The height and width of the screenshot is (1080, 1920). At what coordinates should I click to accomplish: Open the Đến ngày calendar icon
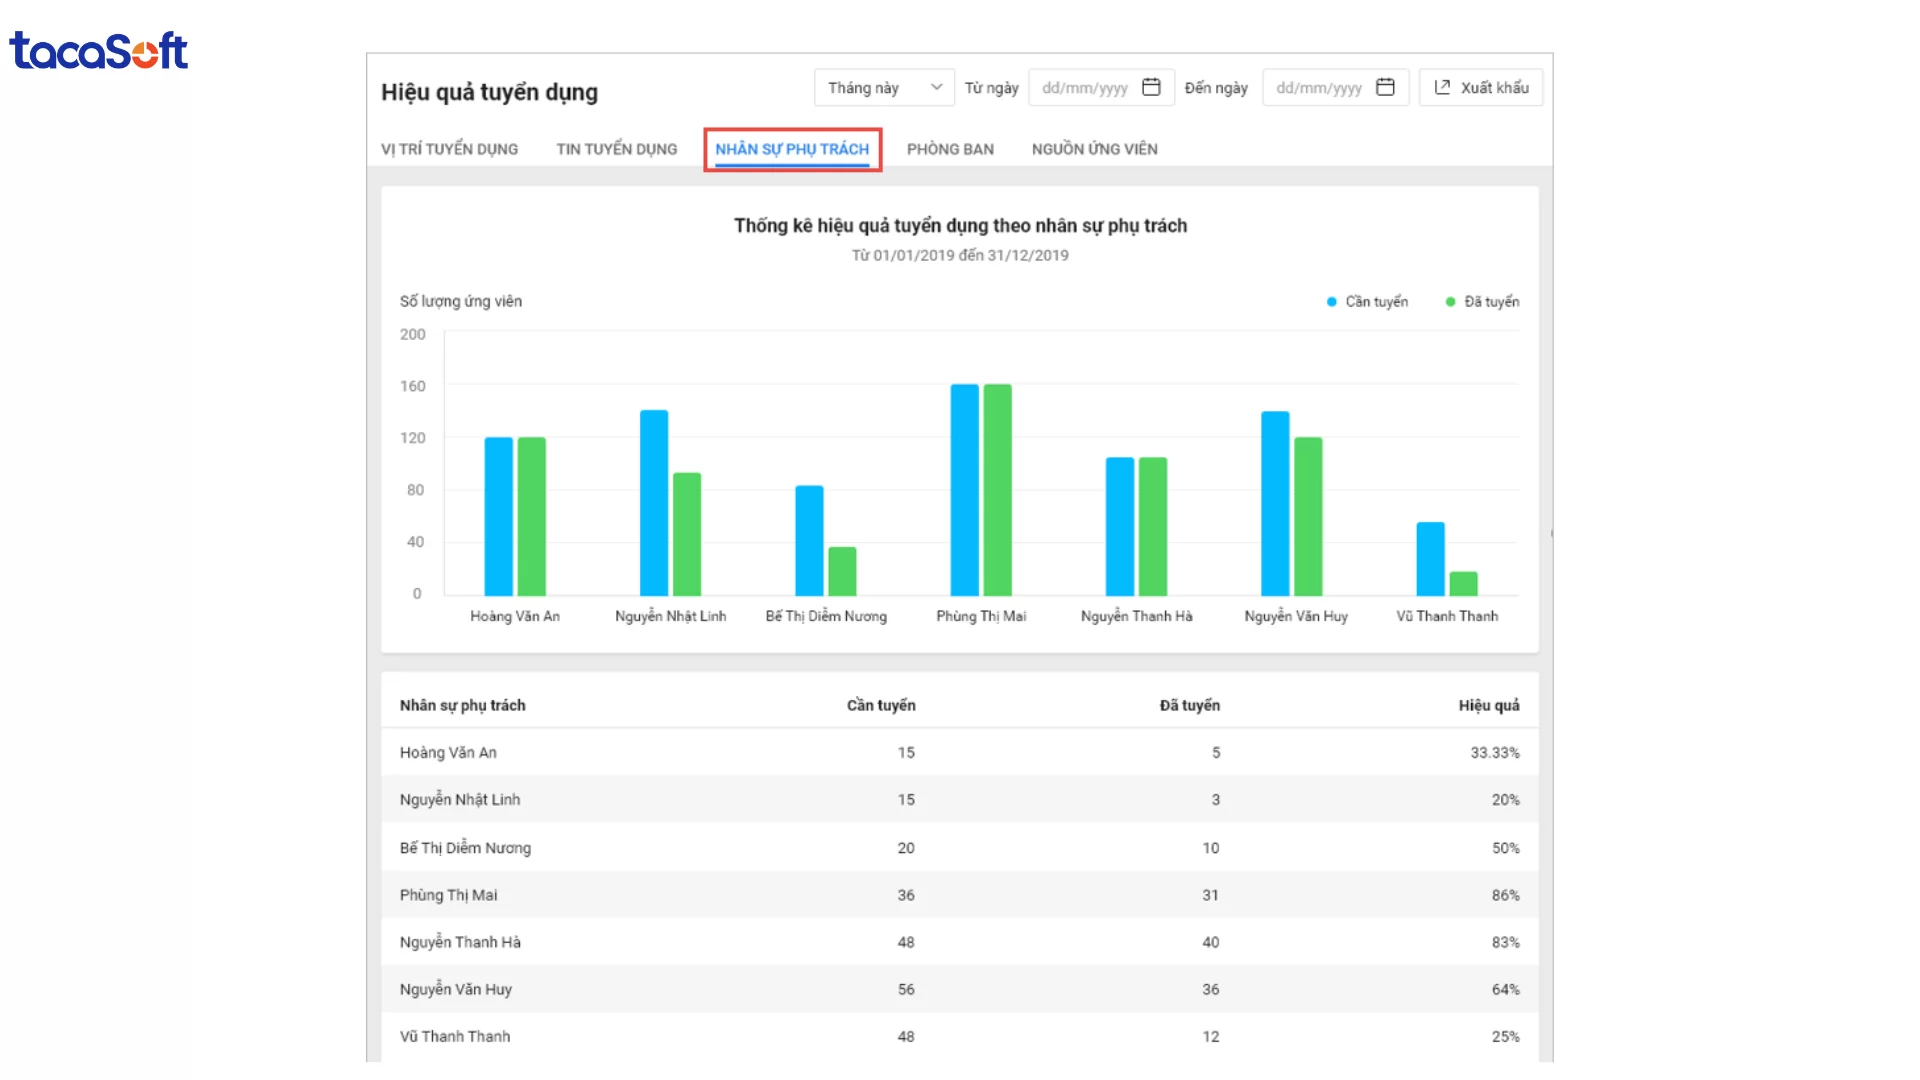point(1385,87)
